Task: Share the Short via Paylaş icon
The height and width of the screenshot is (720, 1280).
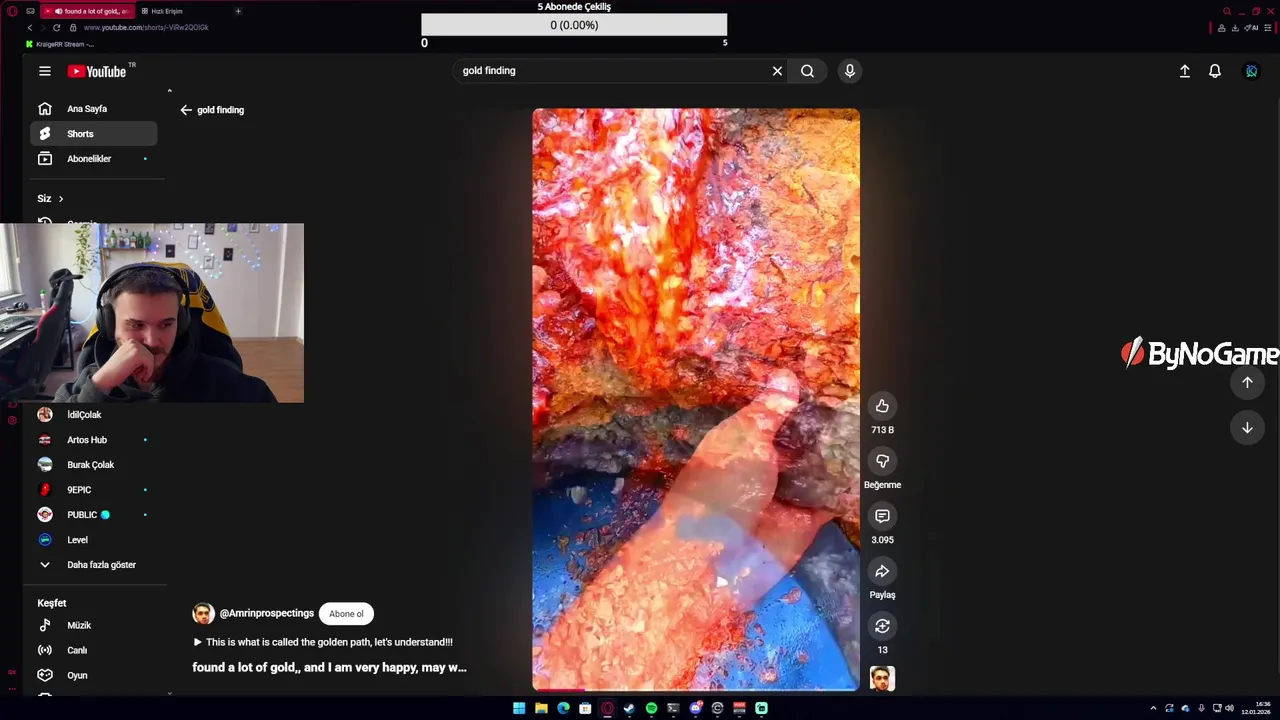Action: (882, 571)
